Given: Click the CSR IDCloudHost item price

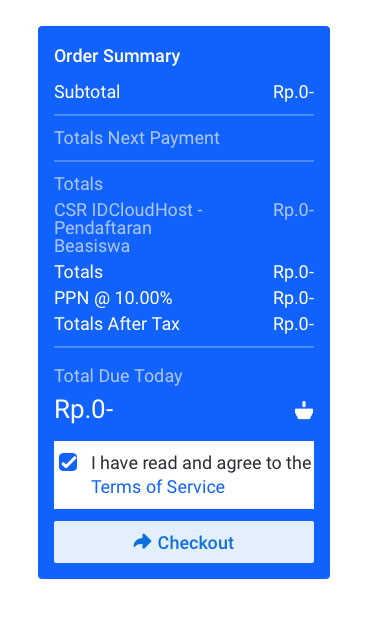Looking at the screenshot, I should [293, 210].
